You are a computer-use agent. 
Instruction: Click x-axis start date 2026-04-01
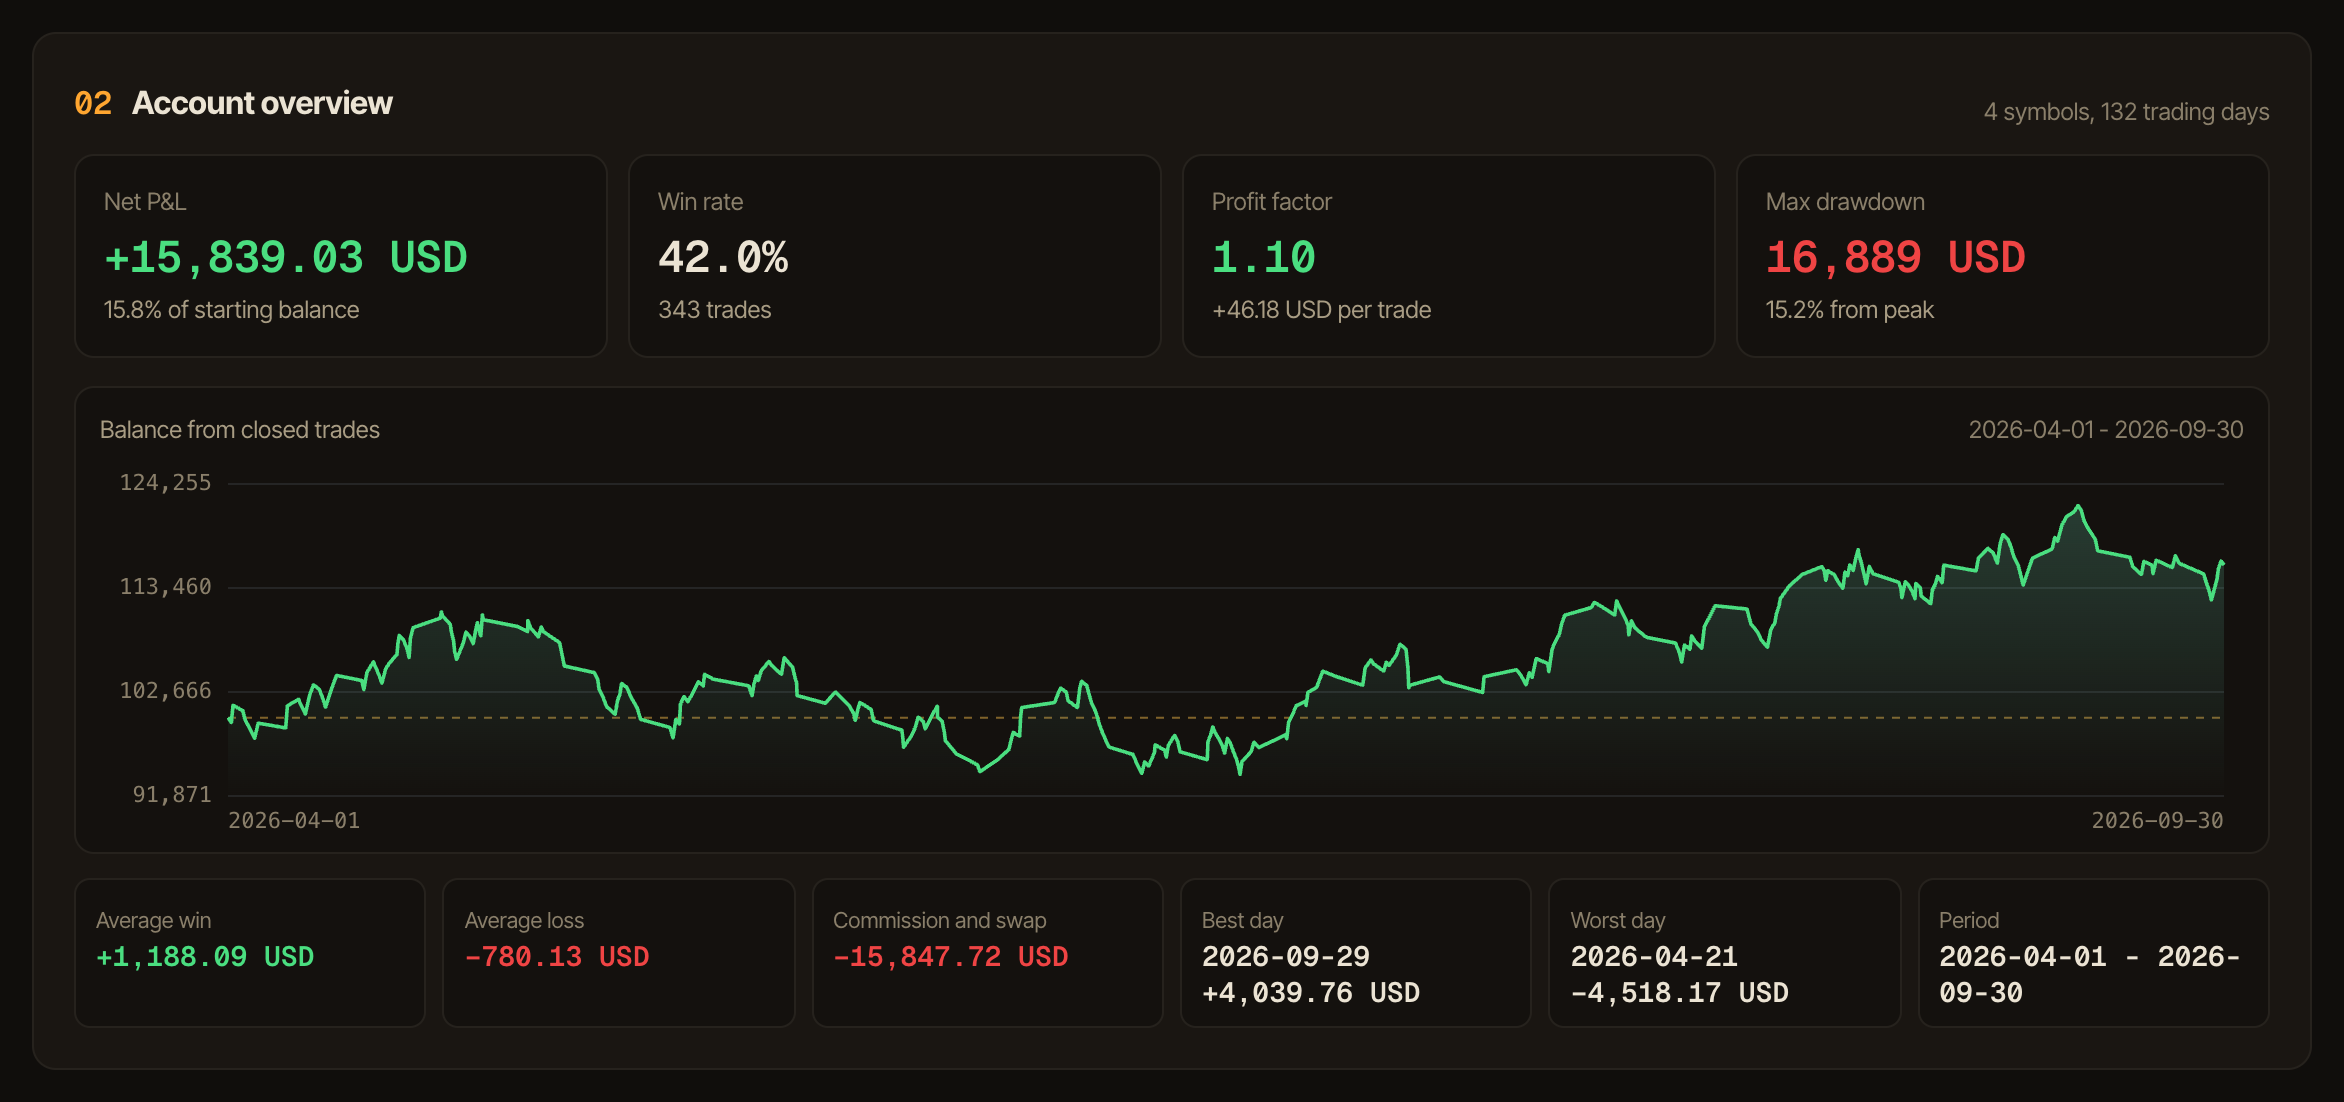(x=294, y=821)
